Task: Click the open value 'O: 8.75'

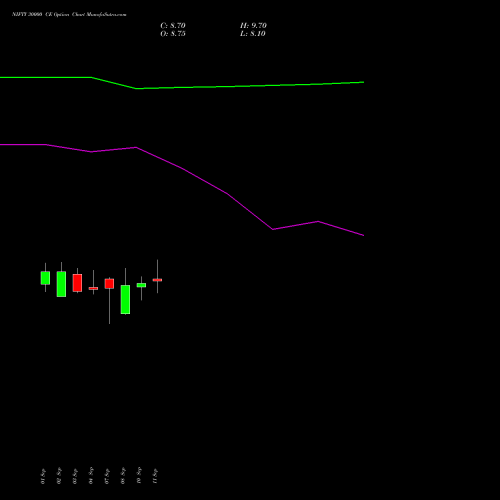Action: pos(173,34)
